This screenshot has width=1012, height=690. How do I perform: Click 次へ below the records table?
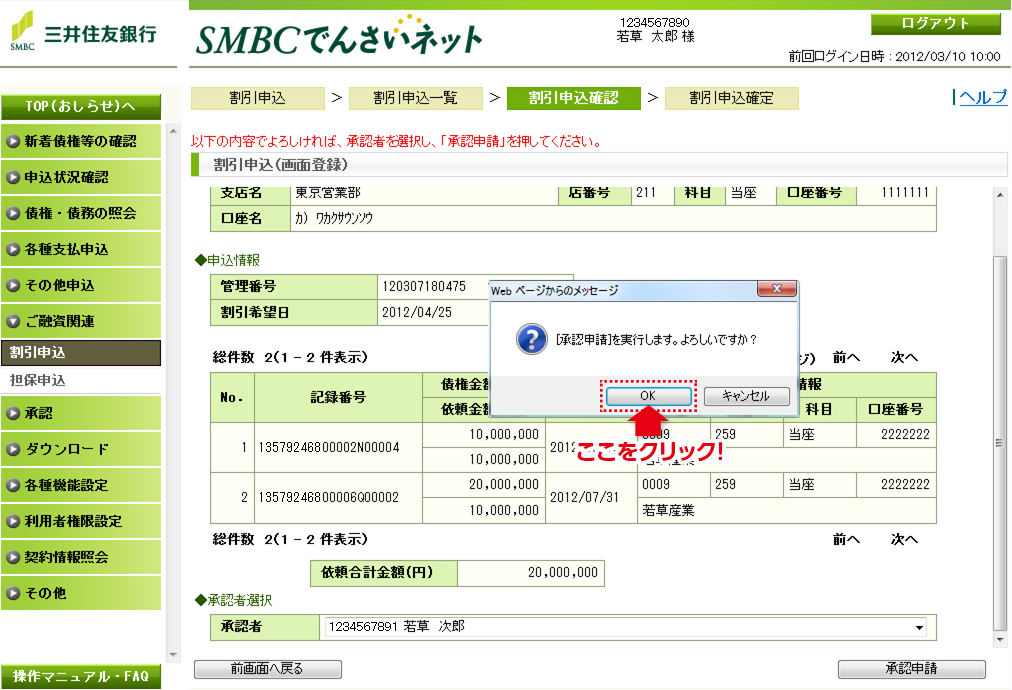click(904, 540)
